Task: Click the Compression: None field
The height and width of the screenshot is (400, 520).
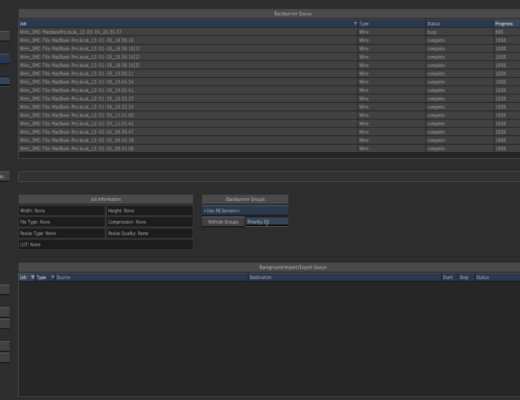Action: 150,222
